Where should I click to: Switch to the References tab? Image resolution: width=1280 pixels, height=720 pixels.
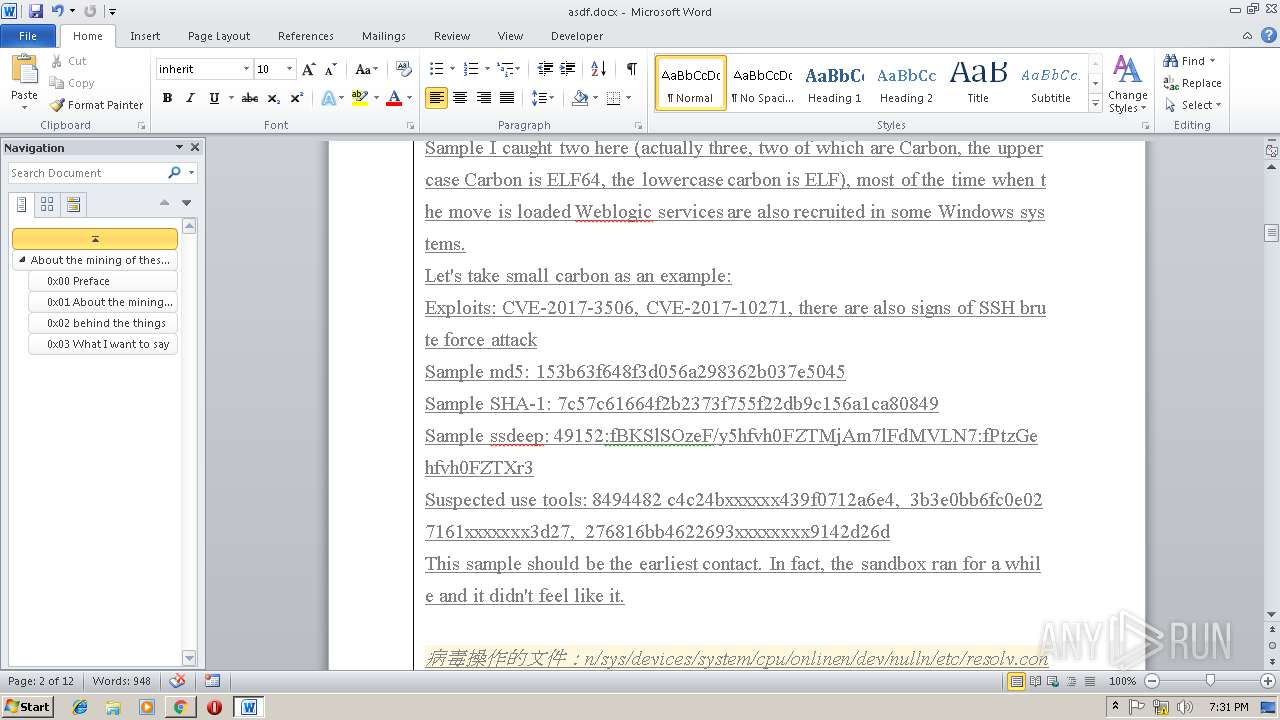tap(306, 36)
